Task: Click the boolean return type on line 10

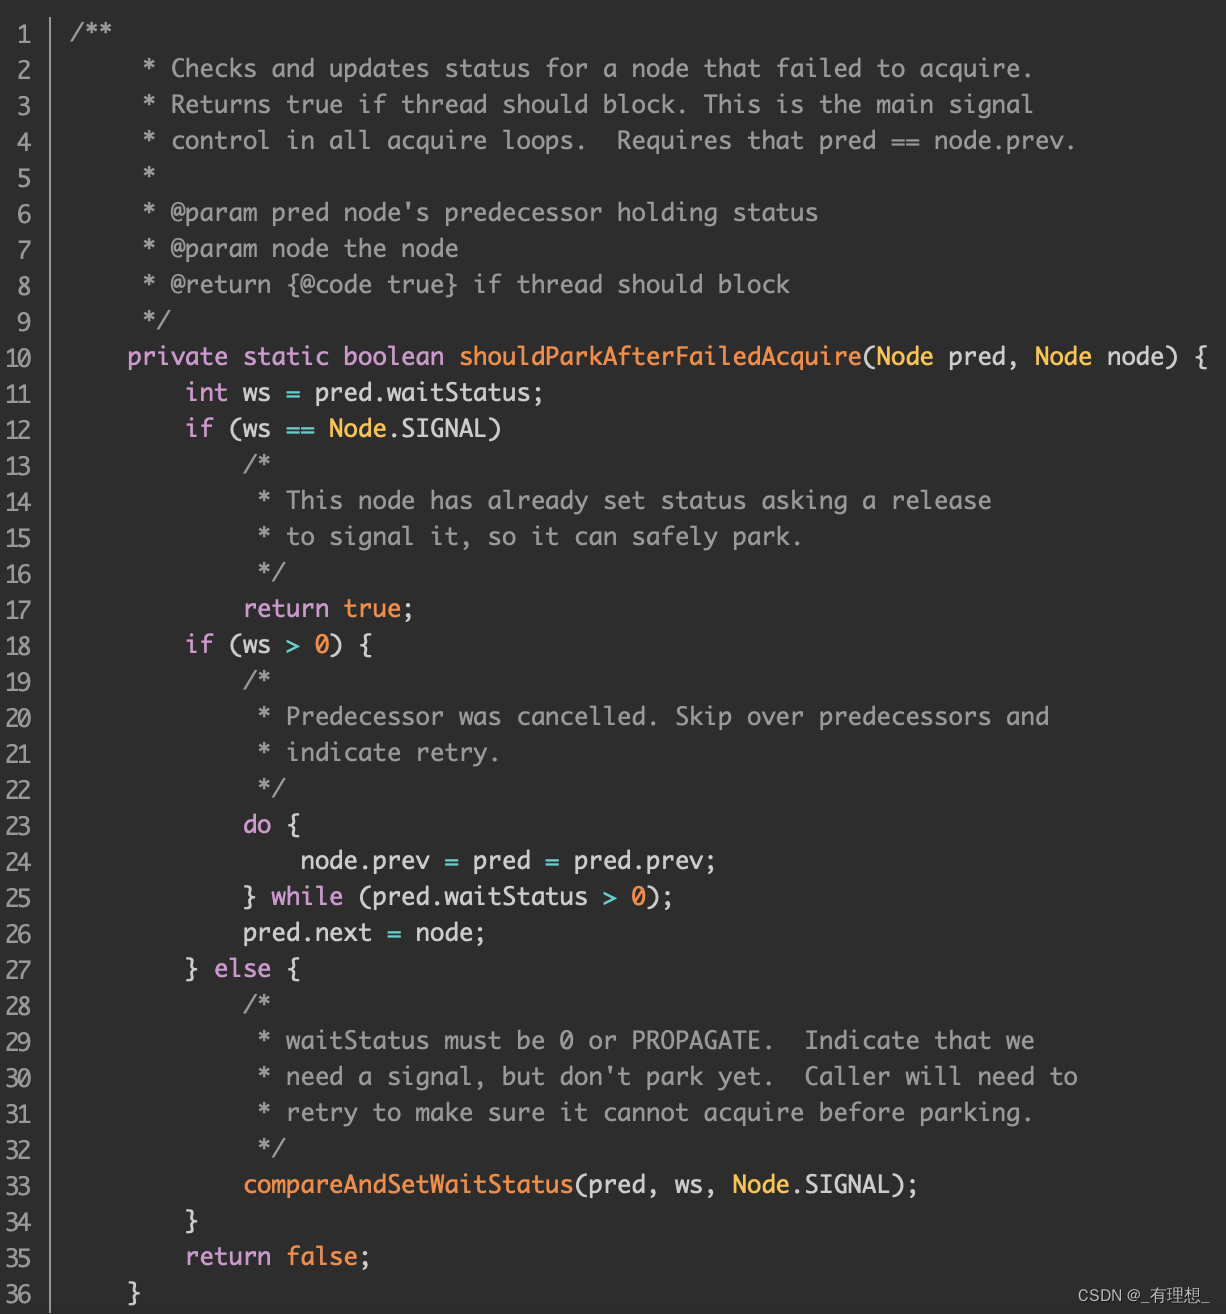Action: click(x=393, y=356)
